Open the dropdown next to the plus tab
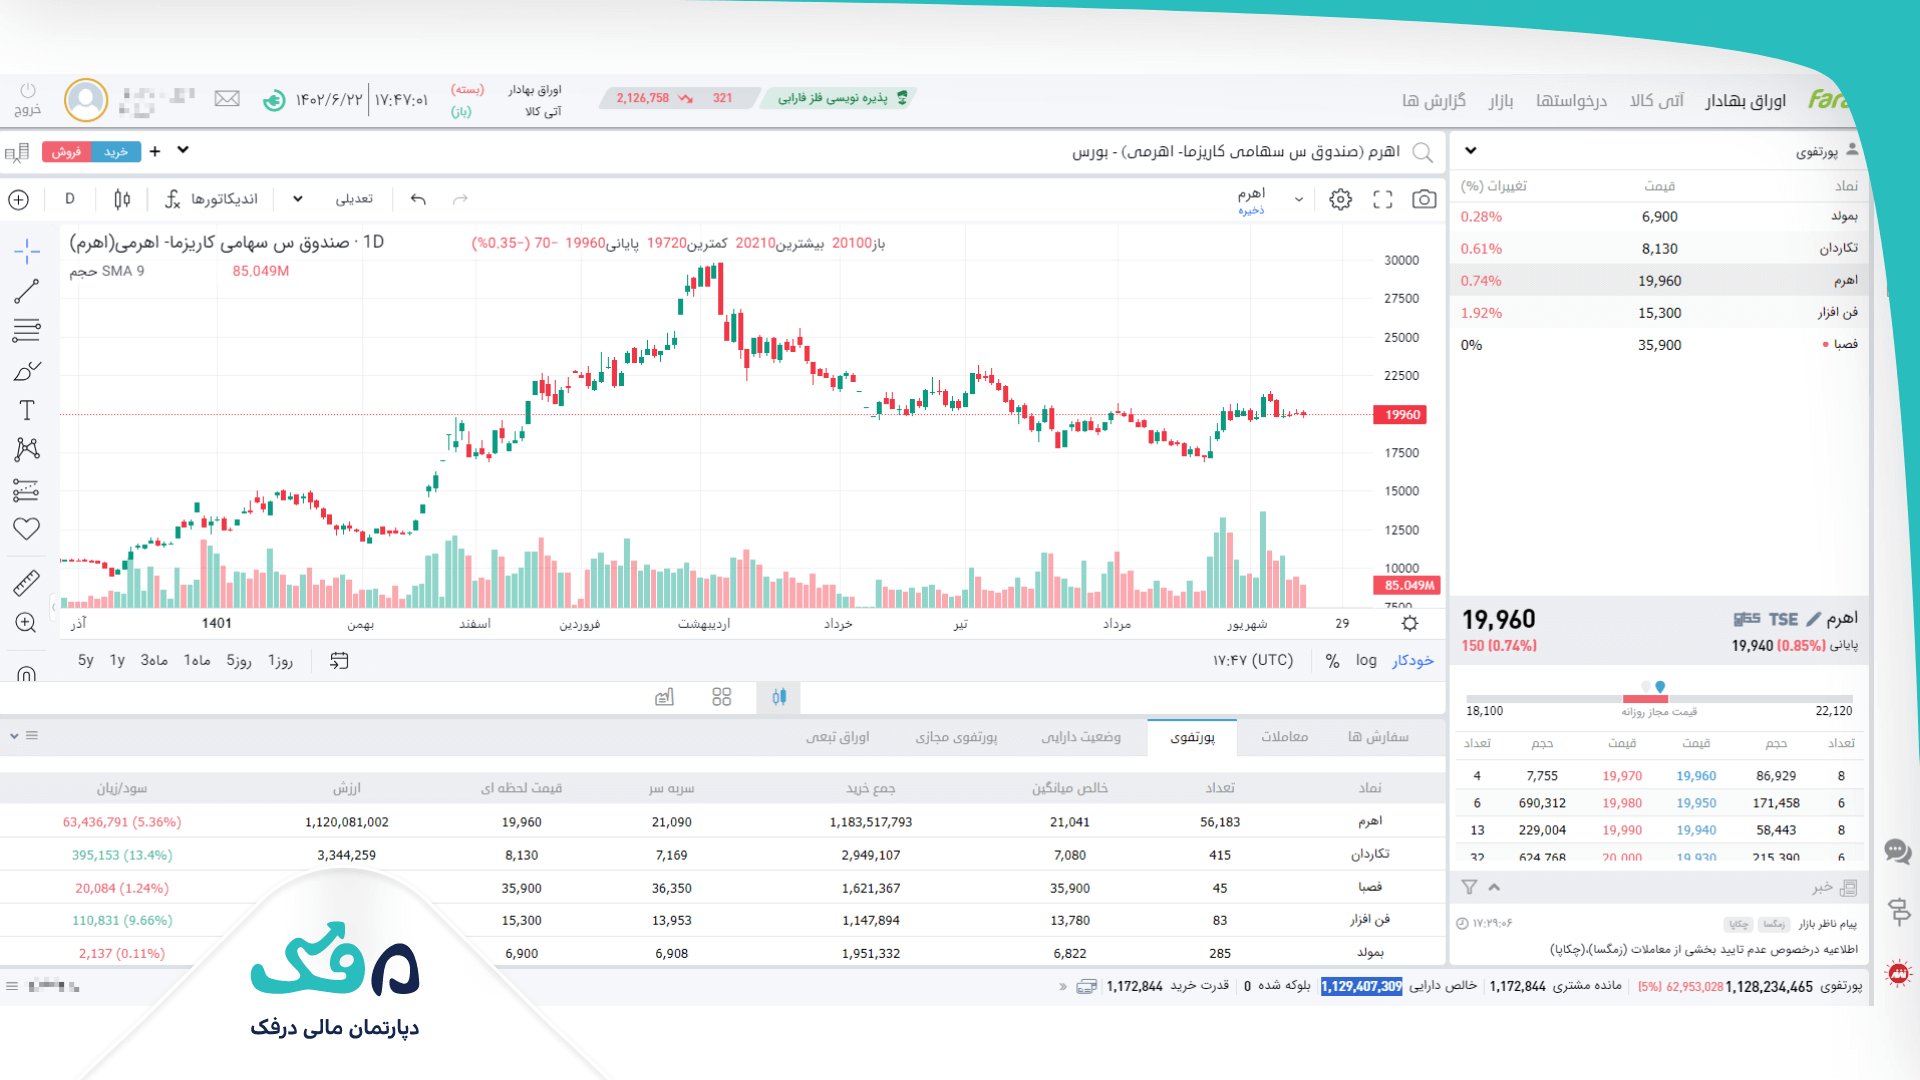Screen dimensions: 1920x1080 [x=183, y=150]
